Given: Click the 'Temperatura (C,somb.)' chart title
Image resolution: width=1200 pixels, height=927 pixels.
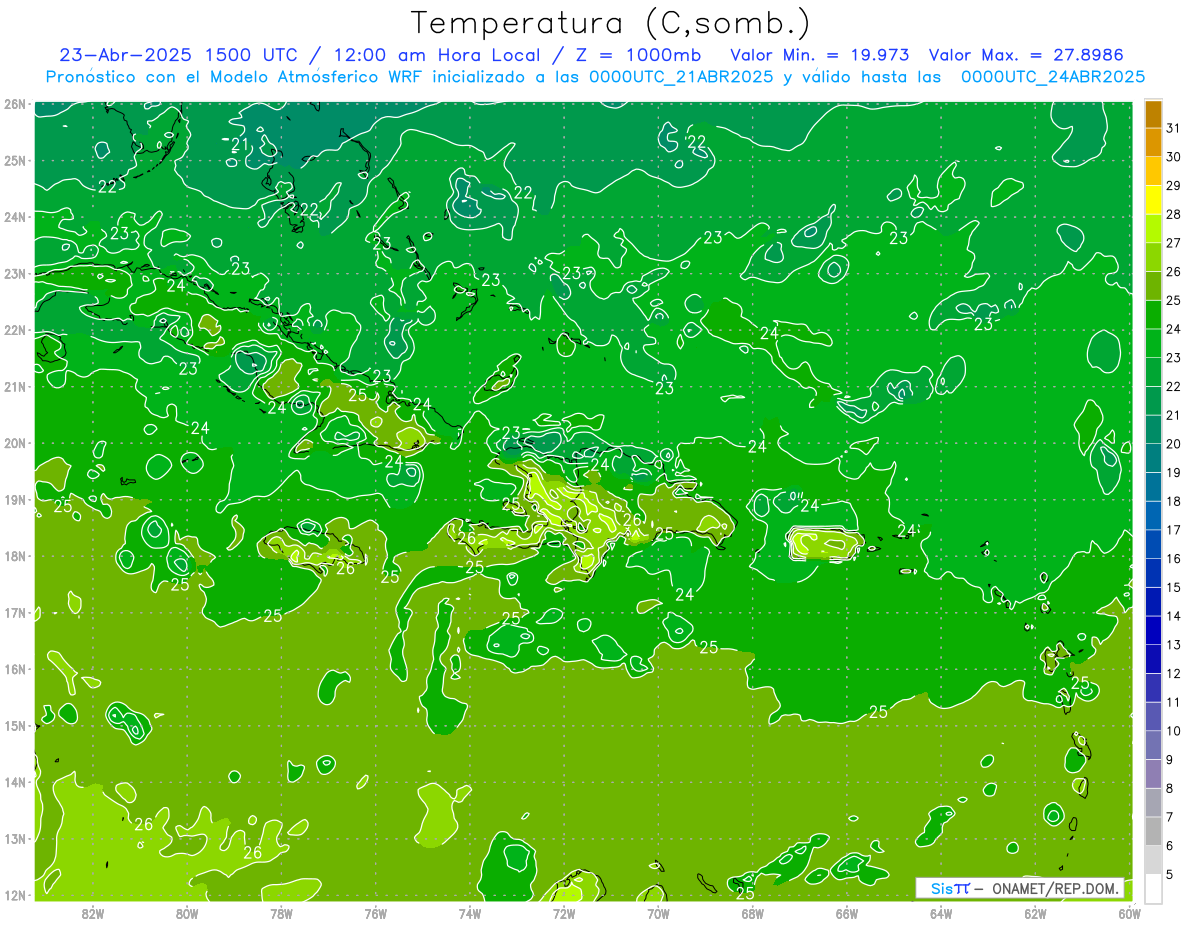Looking at the screenshot, I should click(611, 23).
